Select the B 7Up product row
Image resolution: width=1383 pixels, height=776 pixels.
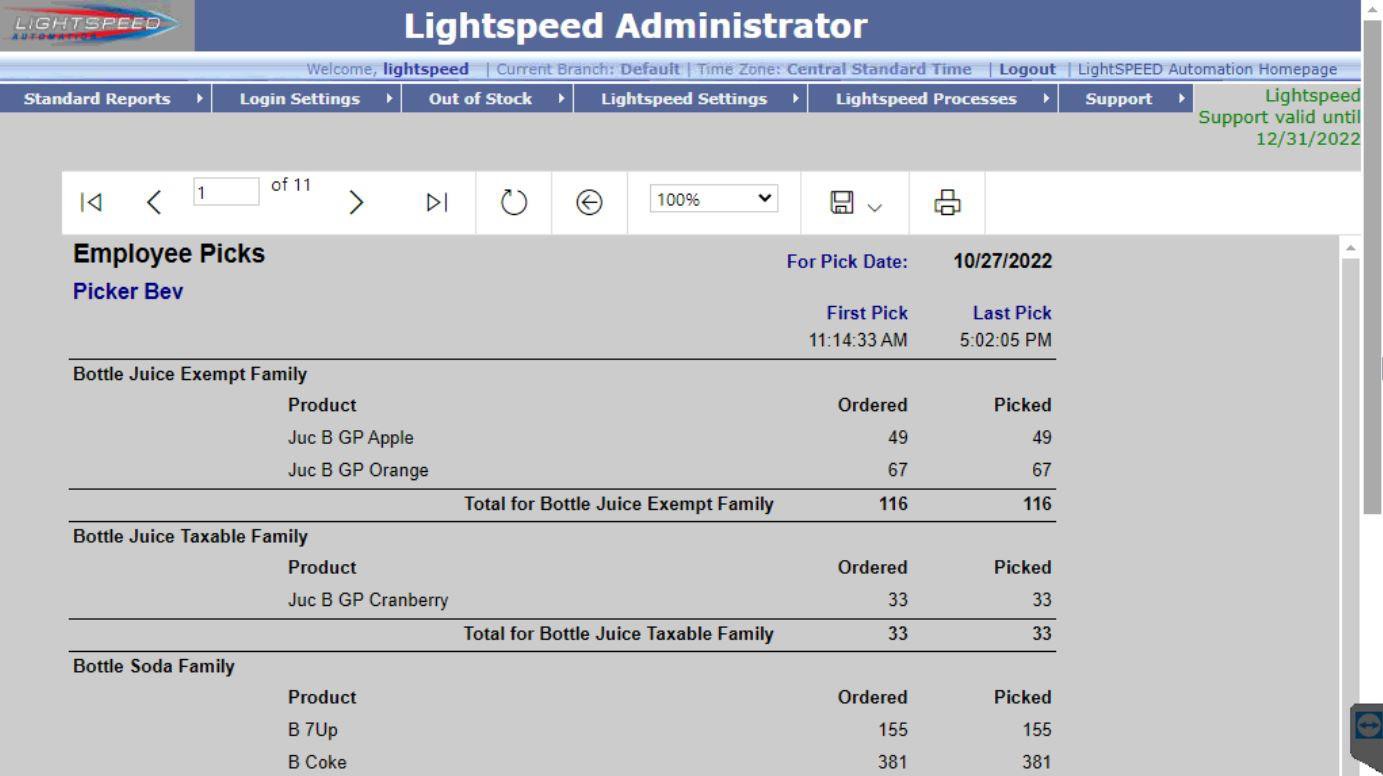(562, 730)
